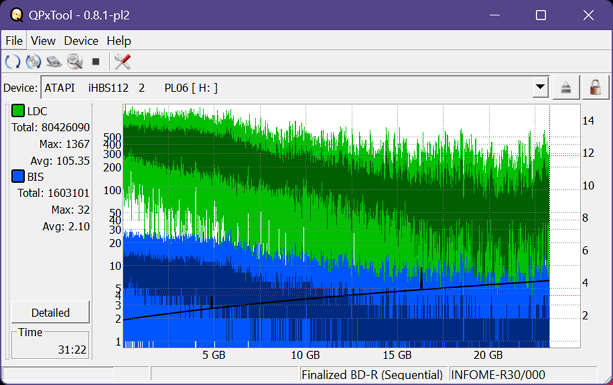Click the LDC Total: 80426090 value

(x=50, y=127)
